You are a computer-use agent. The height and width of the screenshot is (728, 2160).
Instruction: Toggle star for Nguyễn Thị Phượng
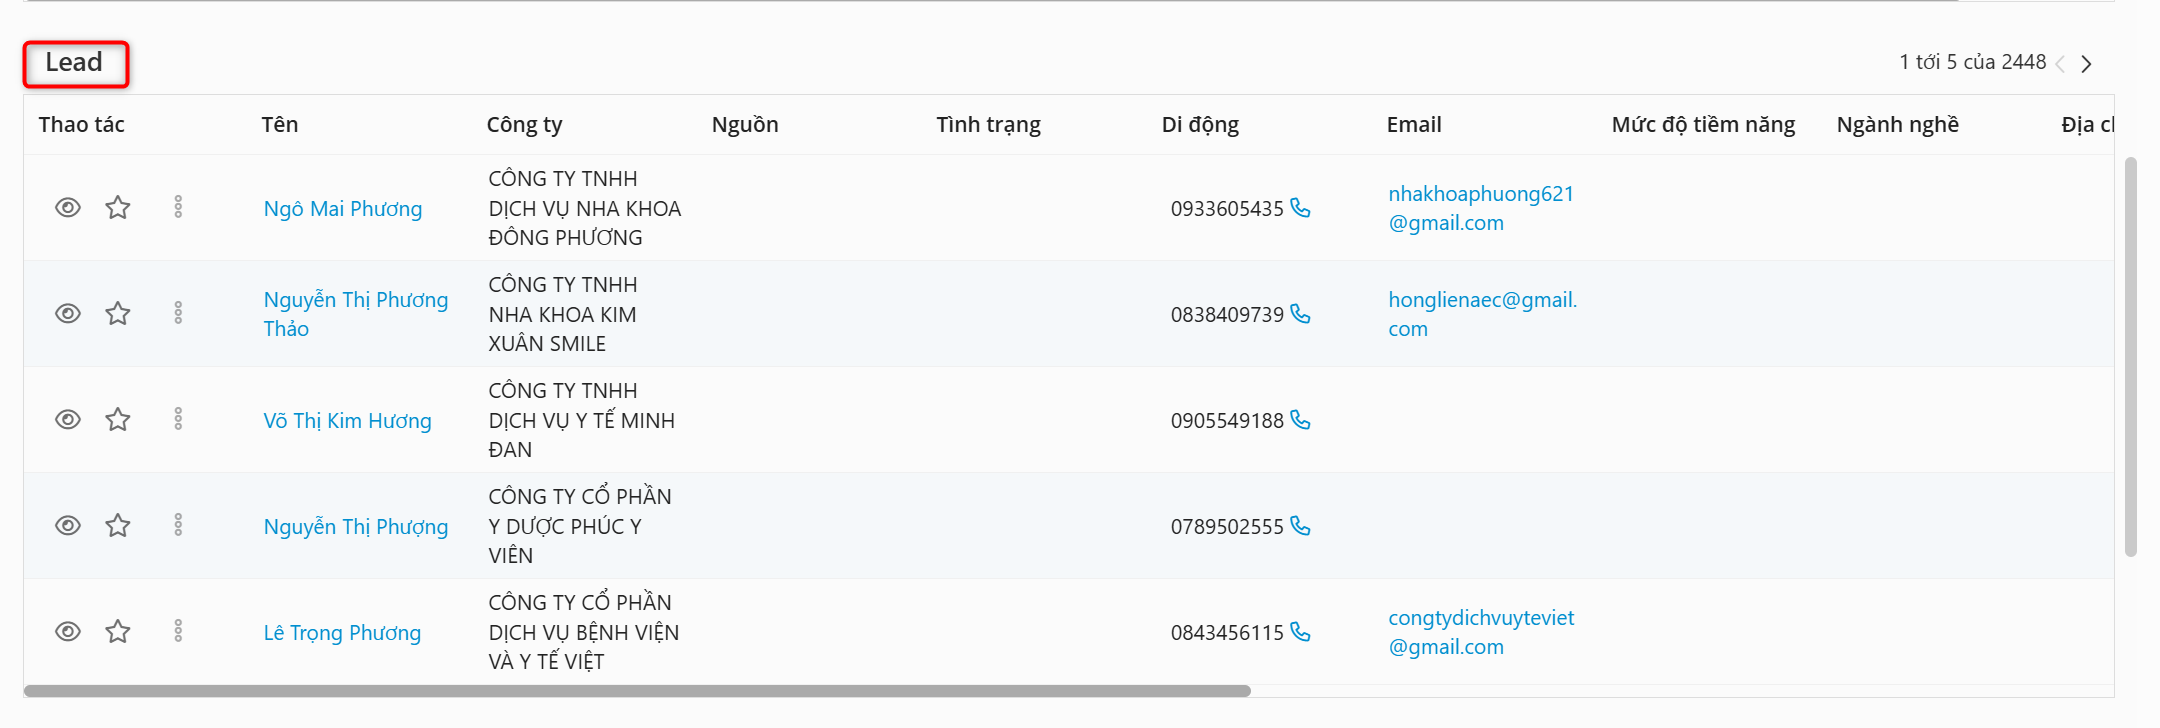[118, 526]
